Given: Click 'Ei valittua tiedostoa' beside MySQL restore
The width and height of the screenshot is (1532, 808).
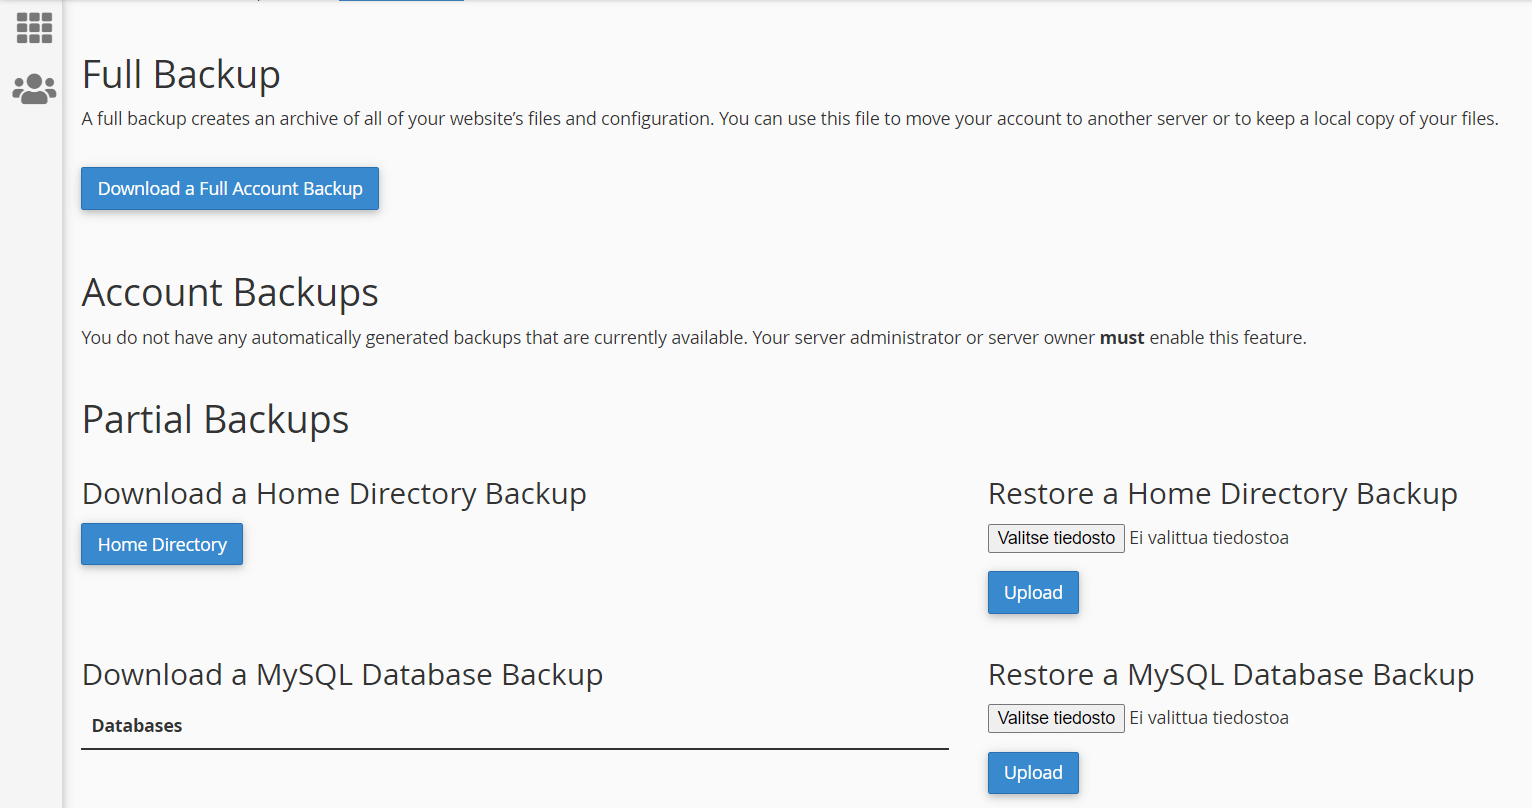Looking at the screenshot, I should (x=1209, y=718).
